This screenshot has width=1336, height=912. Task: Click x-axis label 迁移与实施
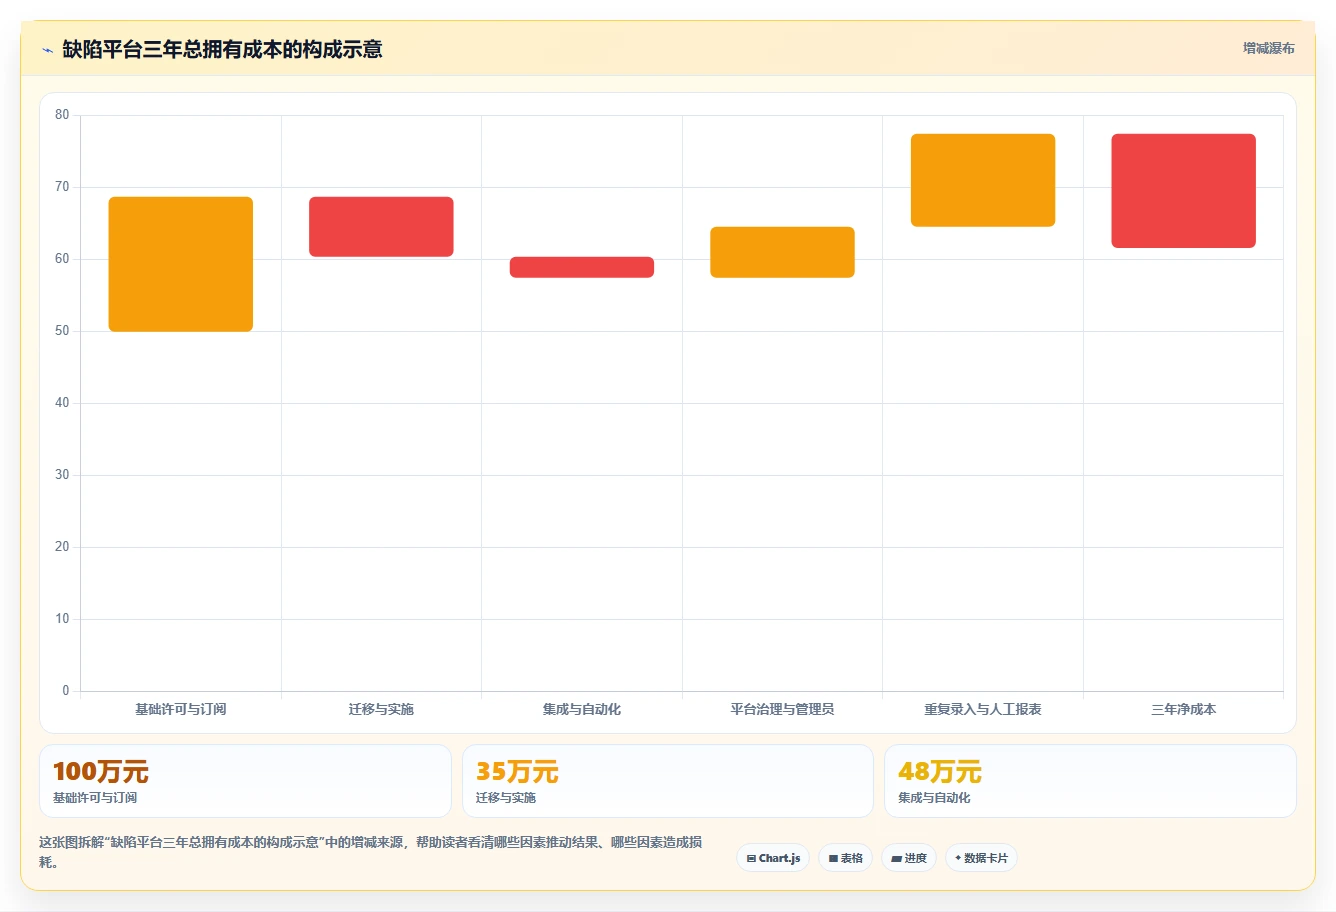pos(381,709)
